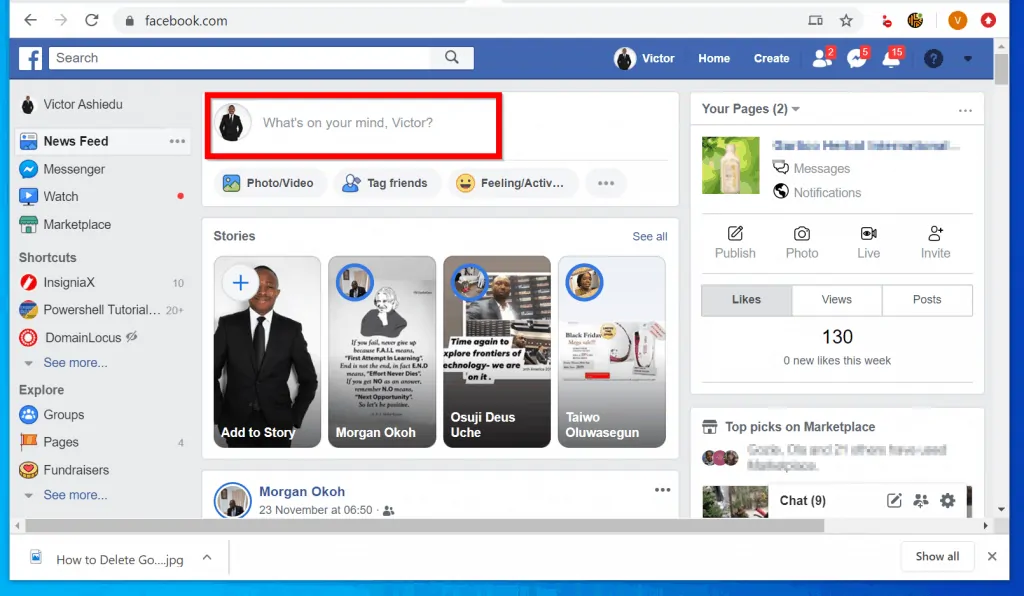
Task: Click Show all in the downloads bar
Action: point(936,556)
